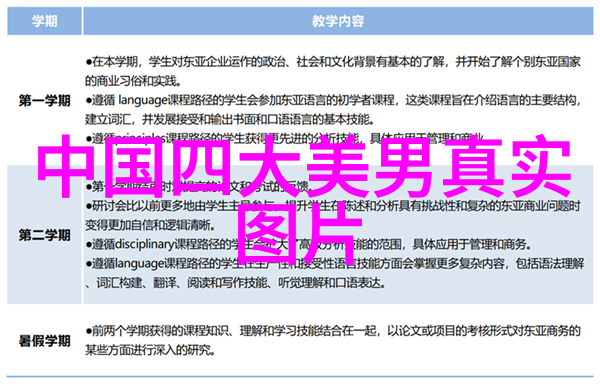Image resolution: width=600 pixels, height=384 pixels.
Task: Click the pink 中国四大美男真实 overlay text
Action: click(304, 166)
